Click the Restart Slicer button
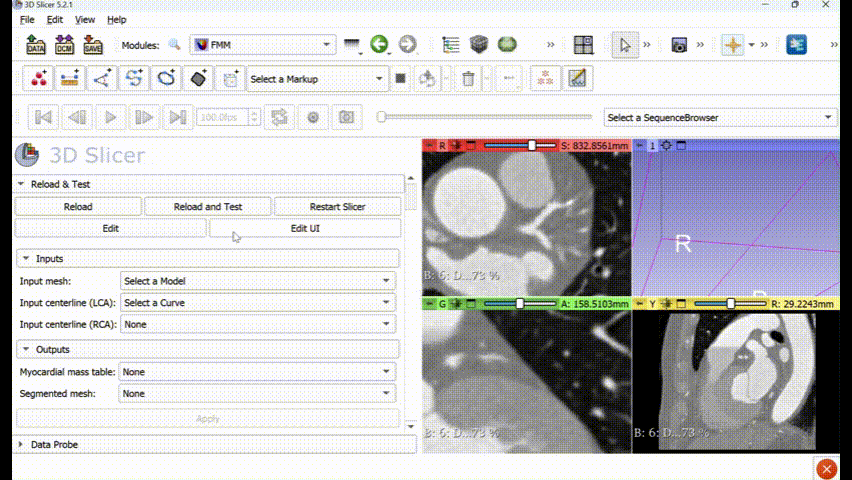This screenshot has width=852, height=480. click(x=337, y=207)
